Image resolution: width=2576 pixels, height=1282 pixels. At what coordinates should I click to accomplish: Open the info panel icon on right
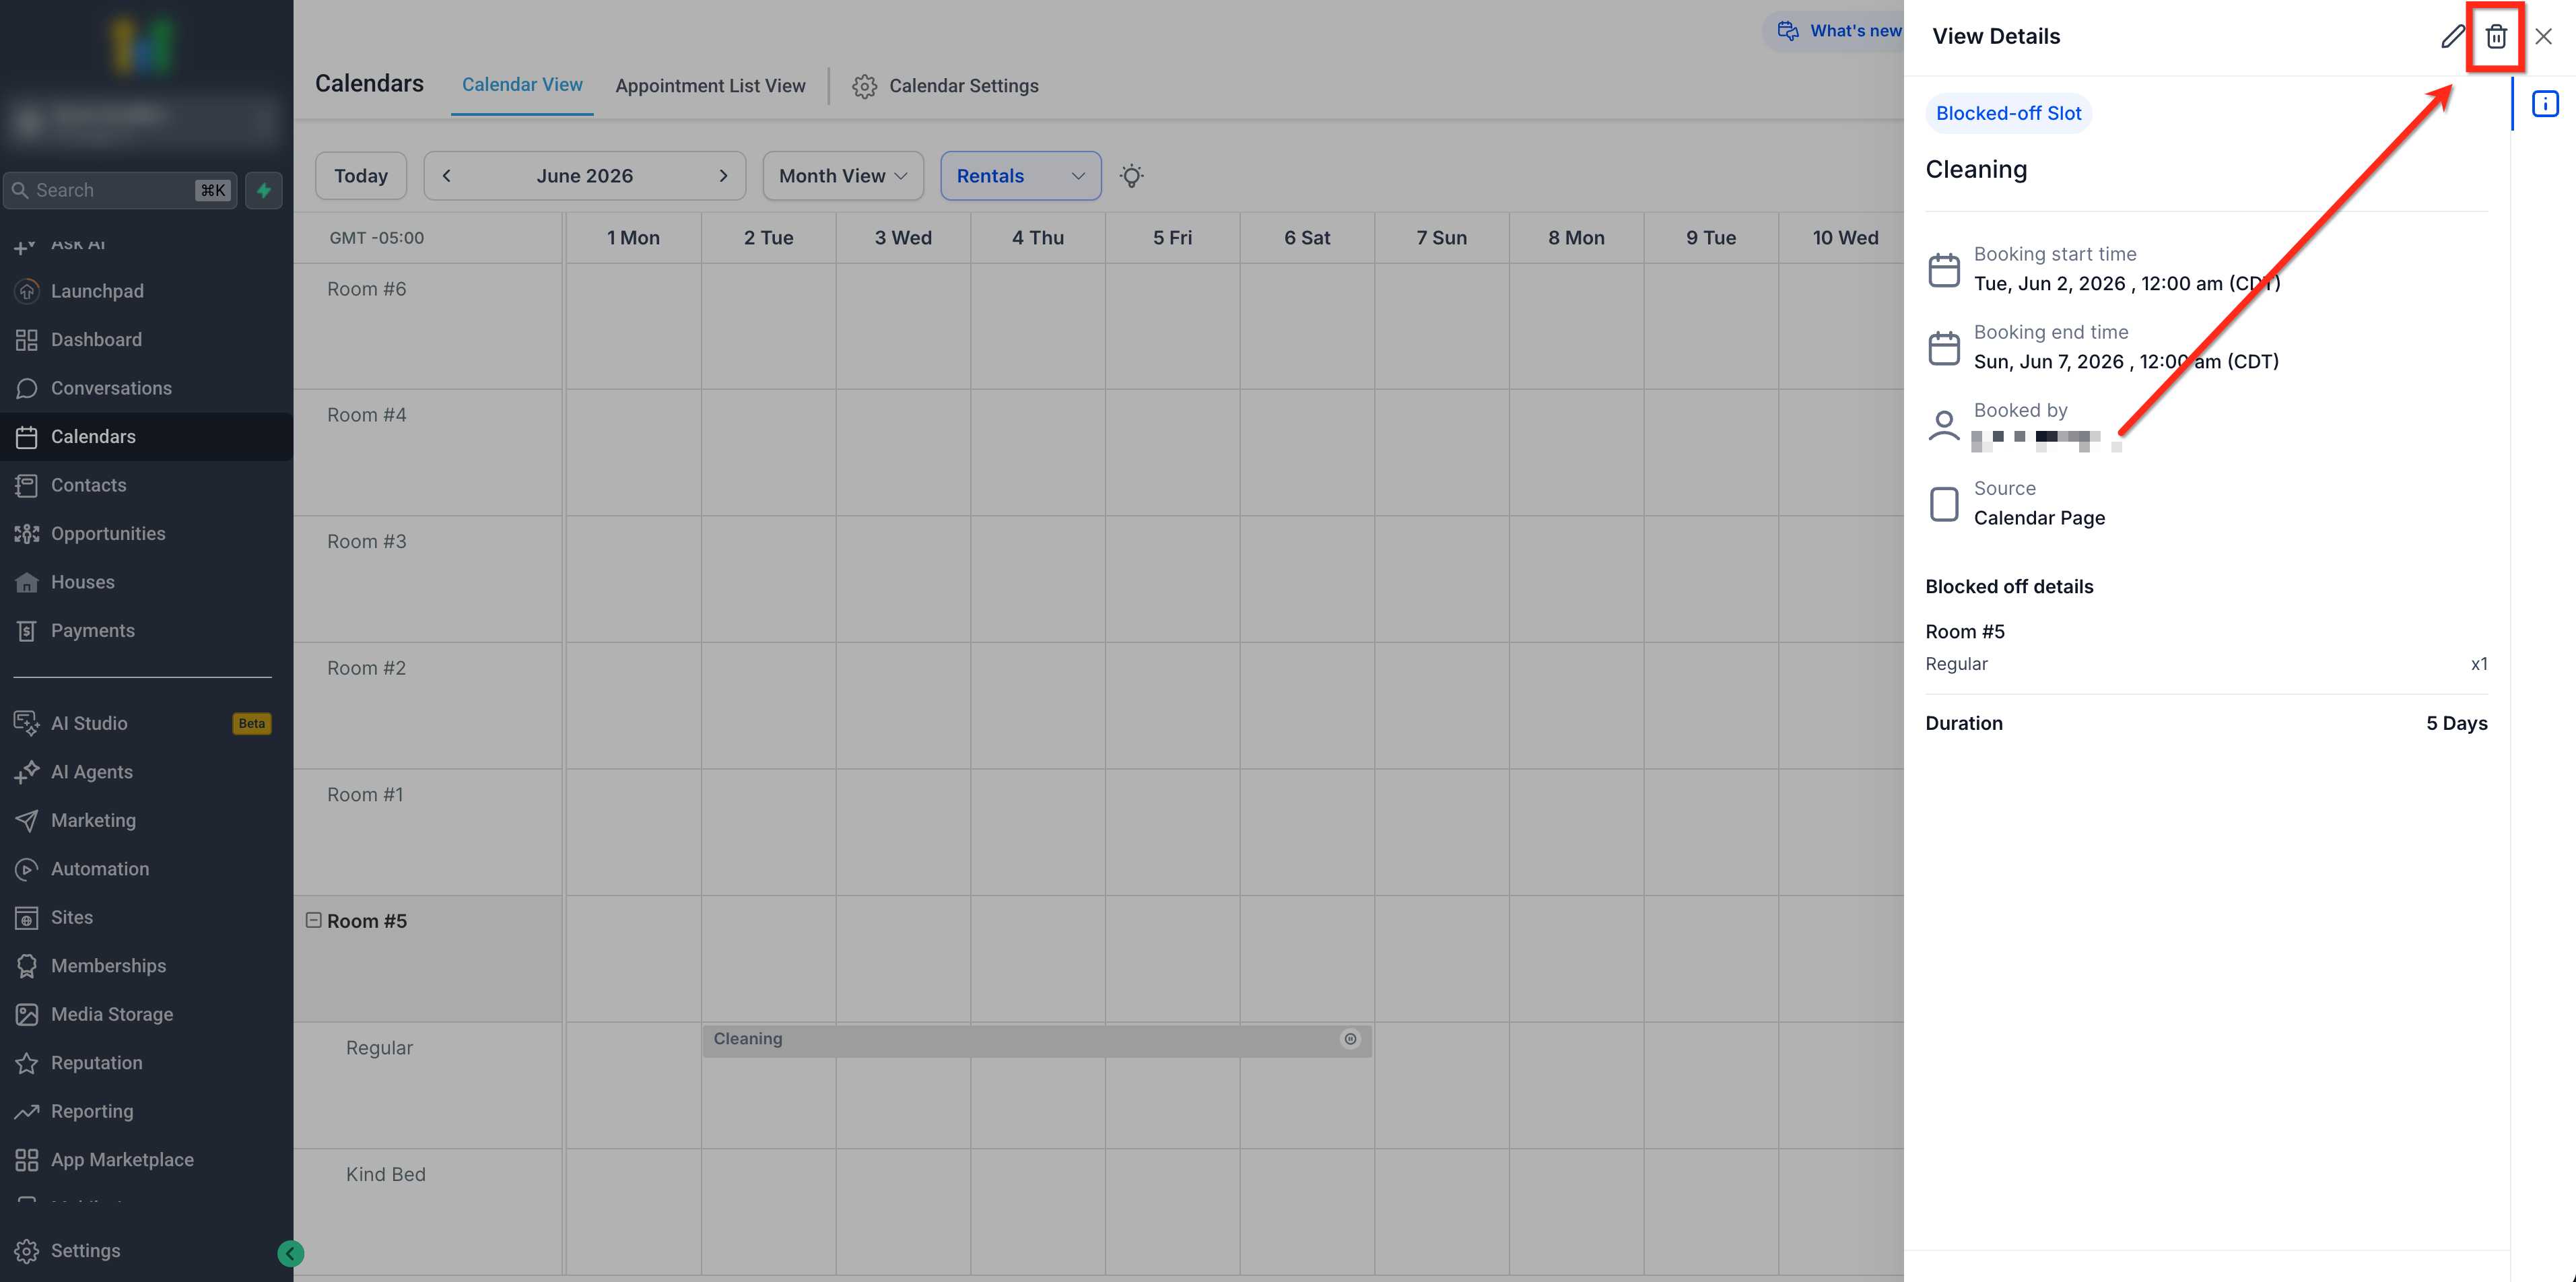coord(2544,104)
